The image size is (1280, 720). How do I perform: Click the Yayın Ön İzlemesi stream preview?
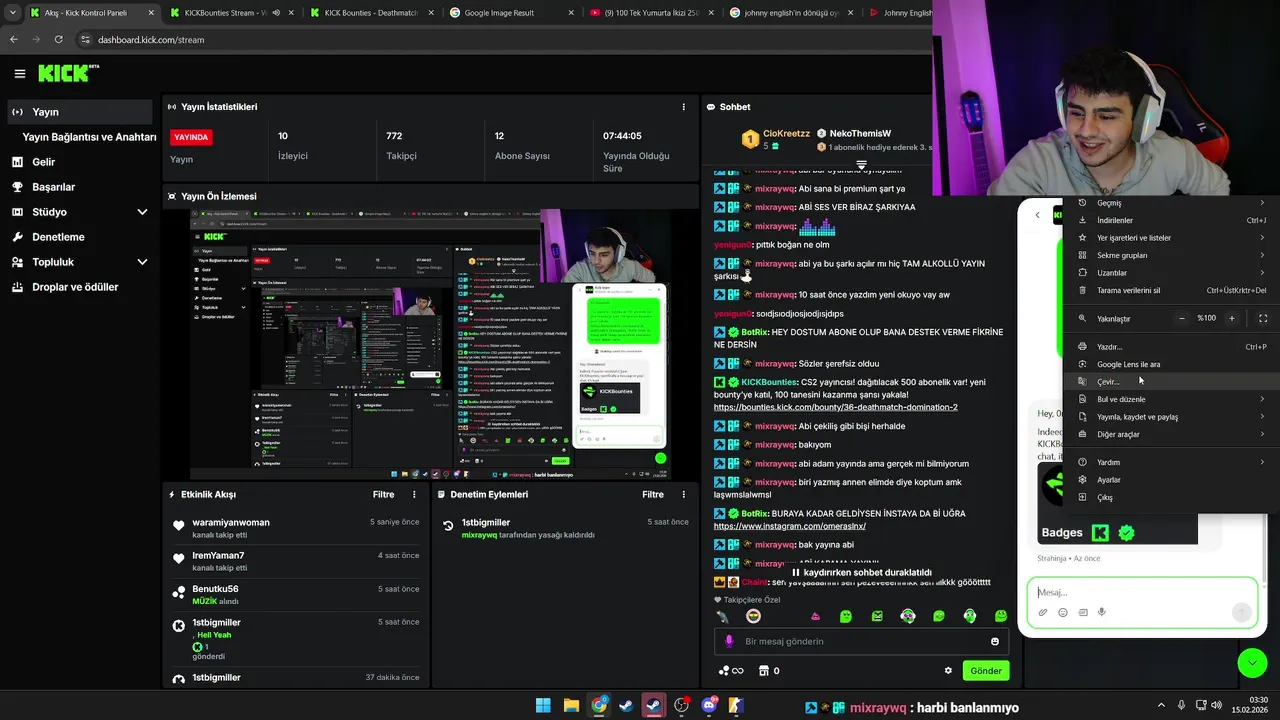click(x=430, y=344)
